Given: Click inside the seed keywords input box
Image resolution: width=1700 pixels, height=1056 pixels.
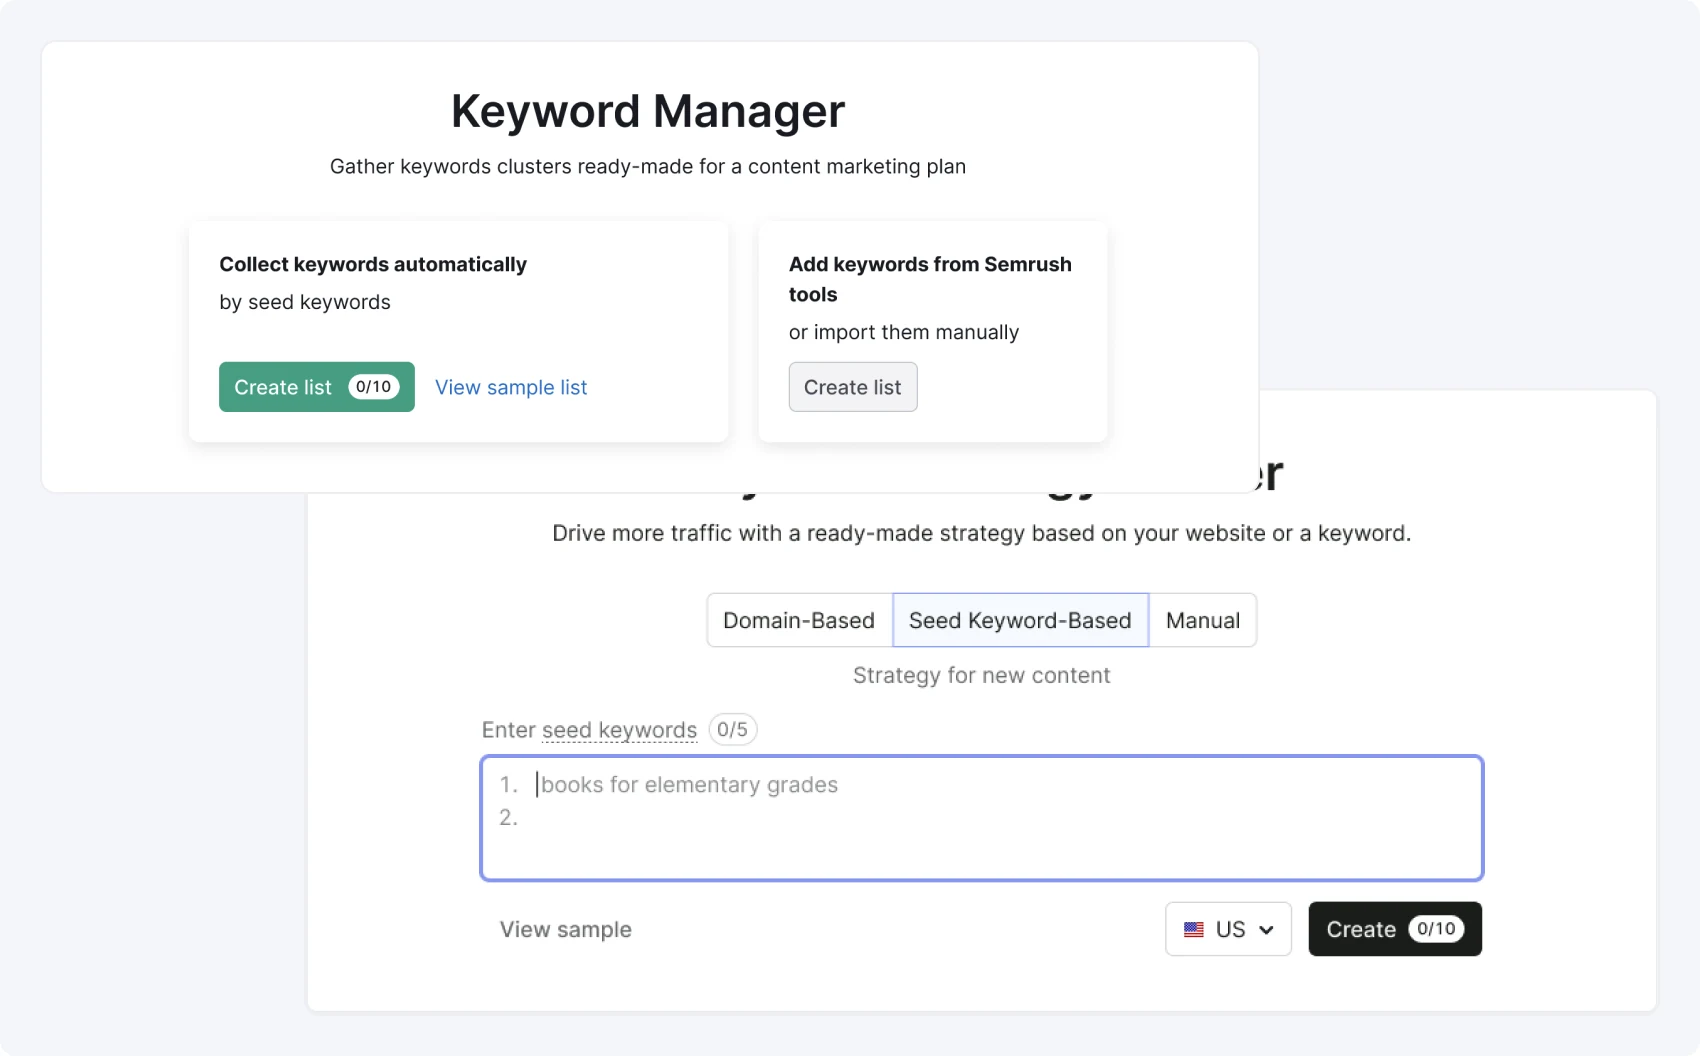Looking at the screenshot, I should [981, 818].
